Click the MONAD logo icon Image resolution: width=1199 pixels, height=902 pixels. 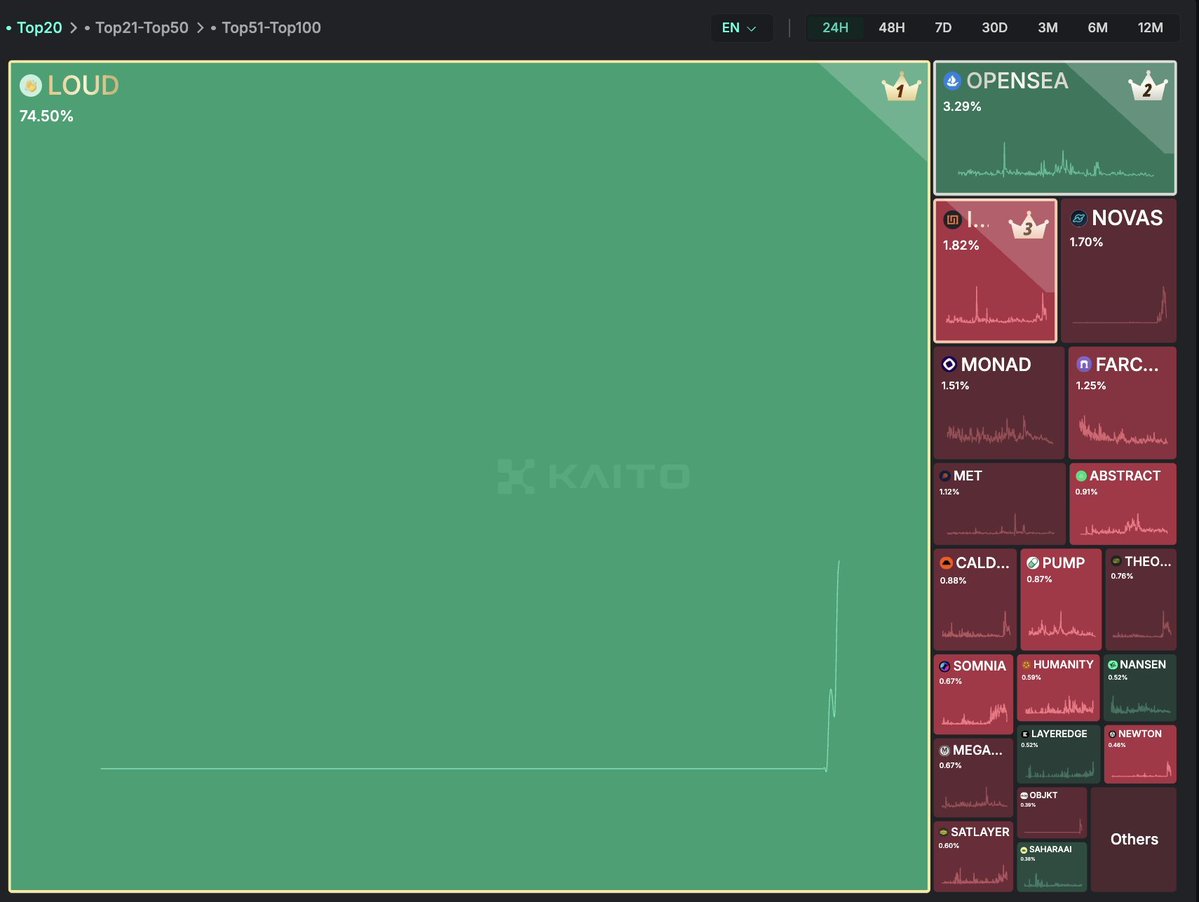pos(949,364)
